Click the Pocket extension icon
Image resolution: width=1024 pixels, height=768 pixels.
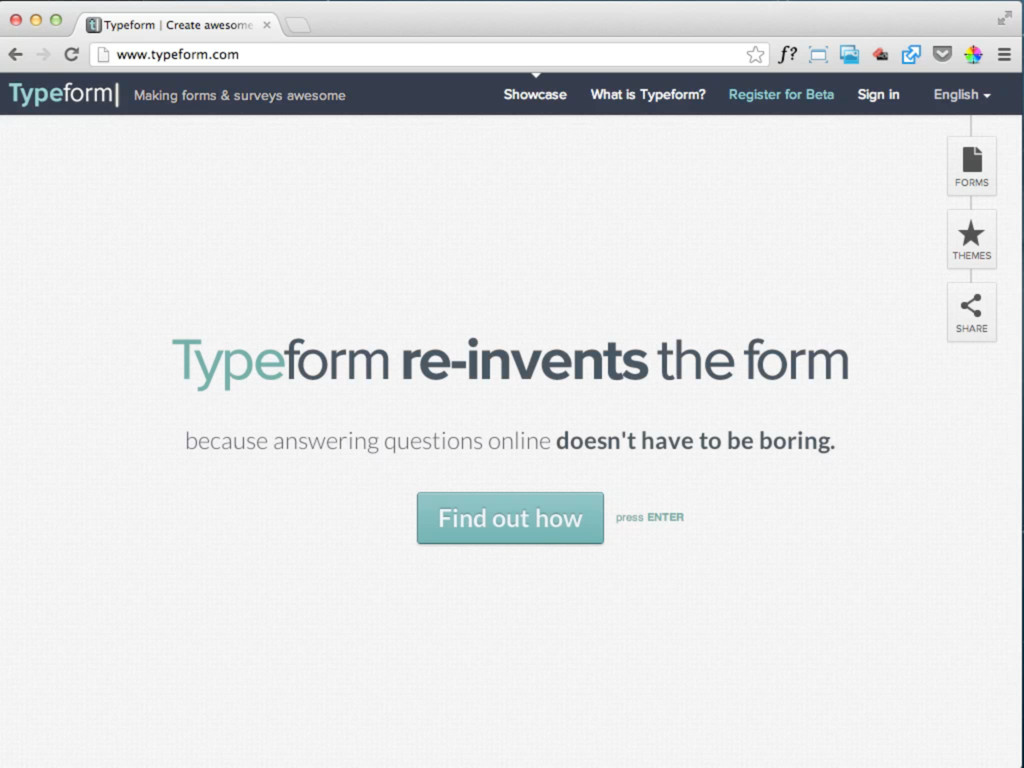[x=942, y=54]
